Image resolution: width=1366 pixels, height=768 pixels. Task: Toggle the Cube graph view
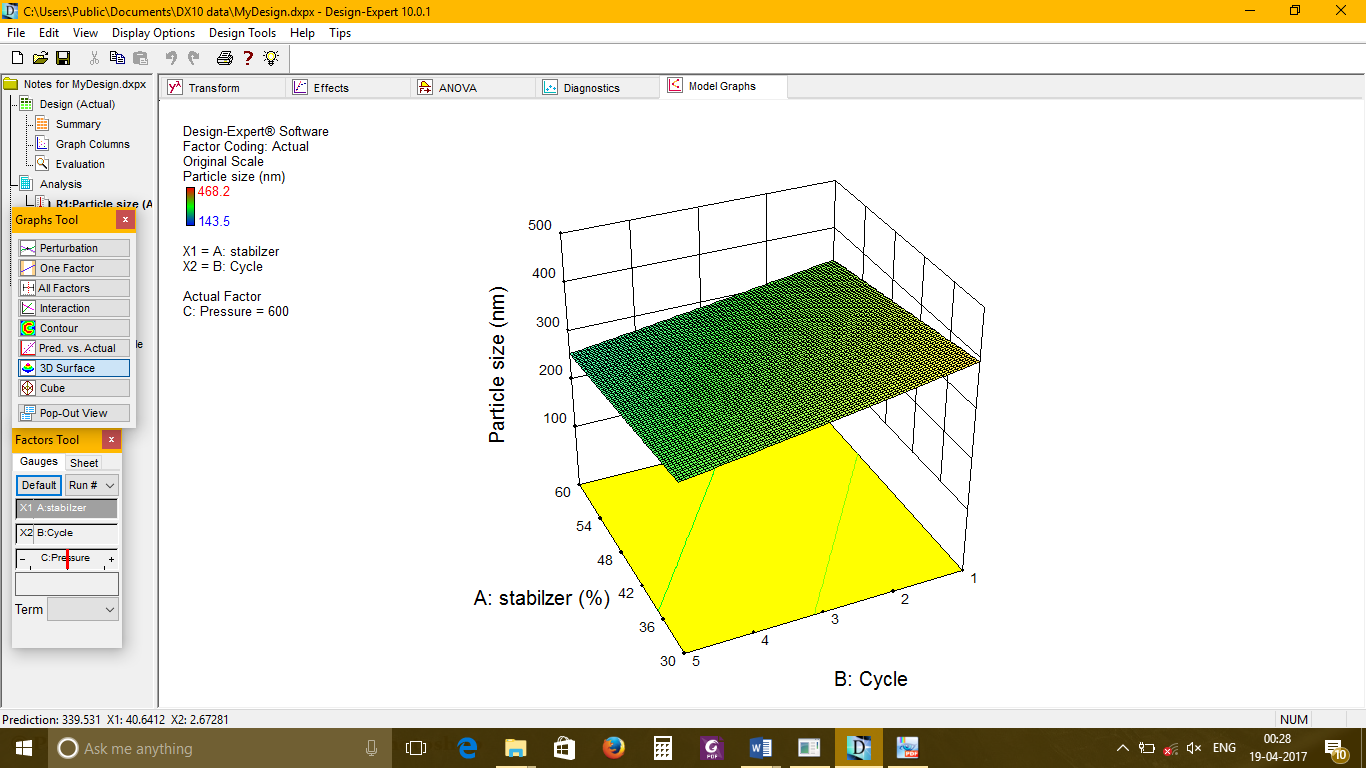click(73, 388)
